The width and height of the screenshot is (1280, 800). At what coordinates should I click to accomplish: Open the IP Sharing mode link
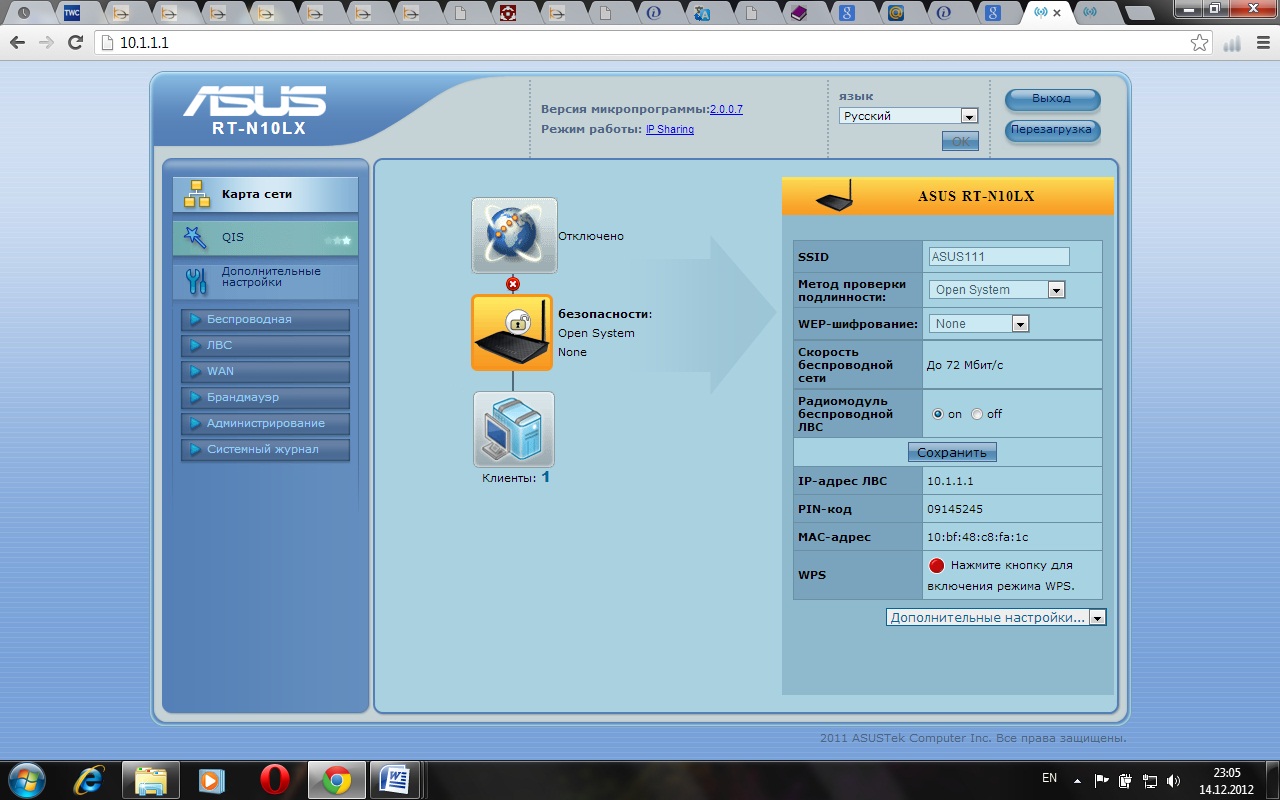670,129
